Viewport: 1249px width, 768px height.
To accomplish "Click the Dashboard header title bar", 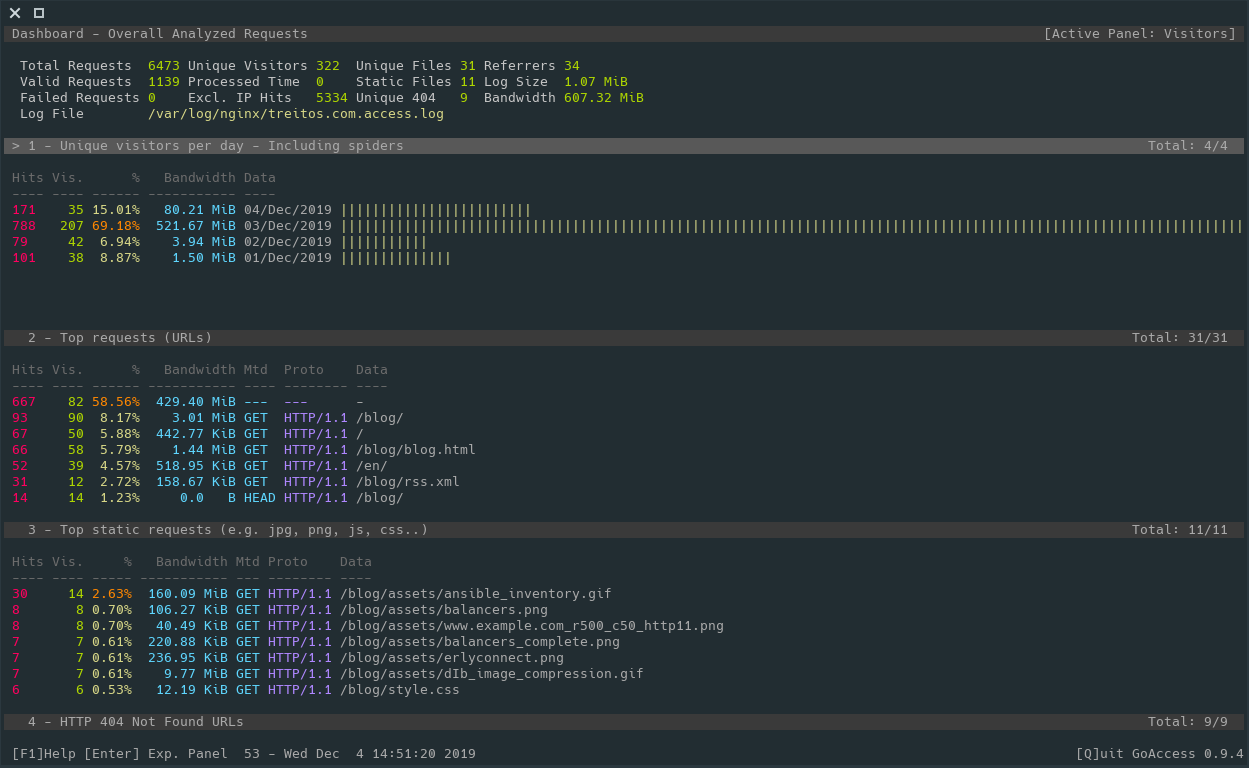I will coord(160,34).
